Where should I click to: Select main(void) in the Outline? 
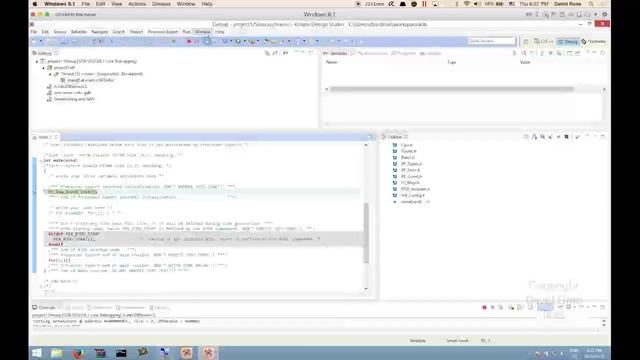[x=411, y=202]
